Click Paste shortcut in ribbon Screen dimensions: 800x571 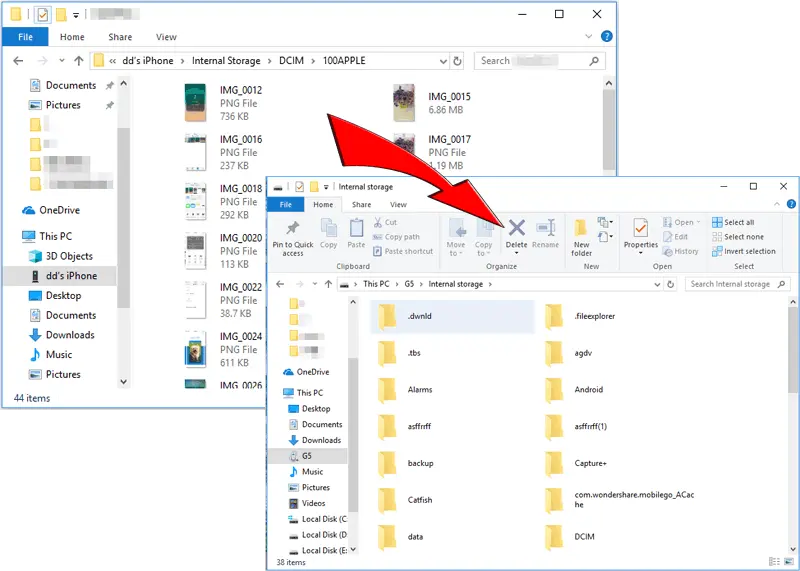coord(403,251)
